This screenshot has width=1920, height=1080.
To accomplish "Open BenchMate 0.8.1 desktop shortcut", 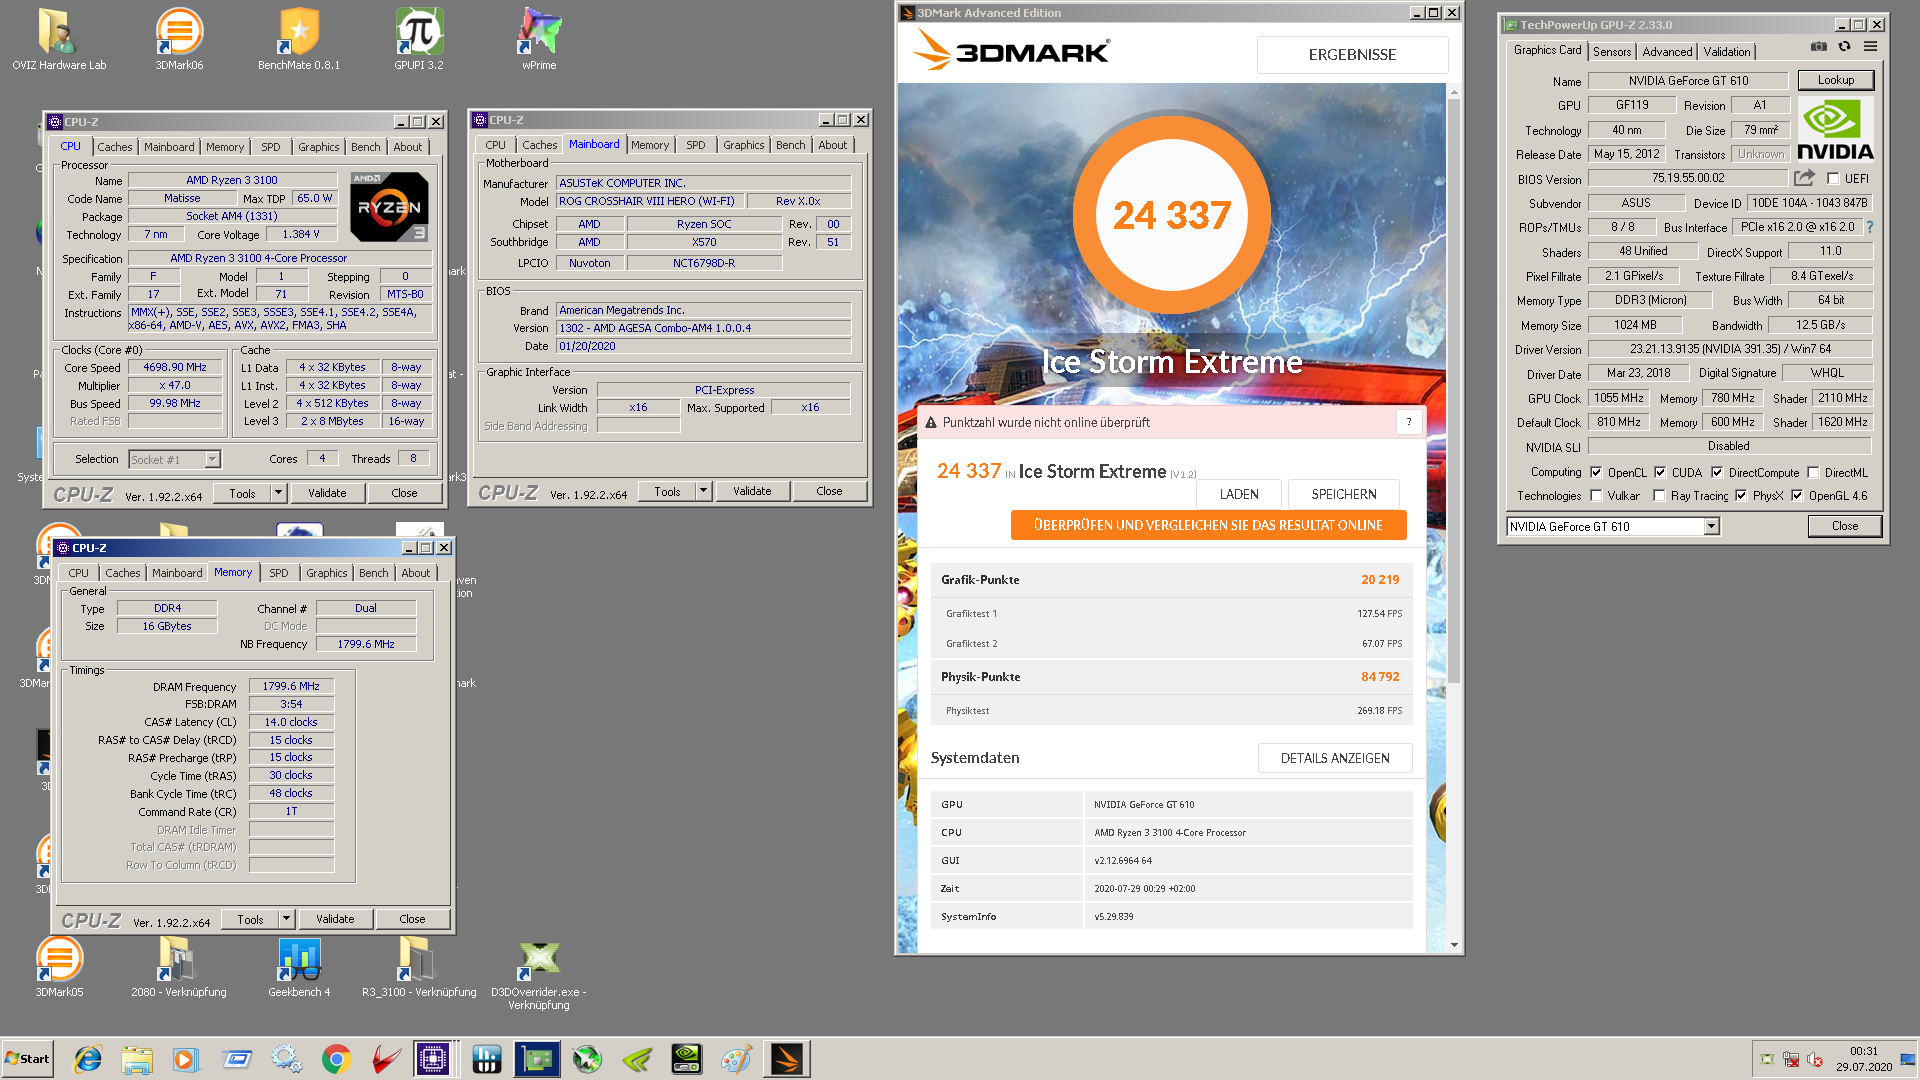I will click(299, 40).
